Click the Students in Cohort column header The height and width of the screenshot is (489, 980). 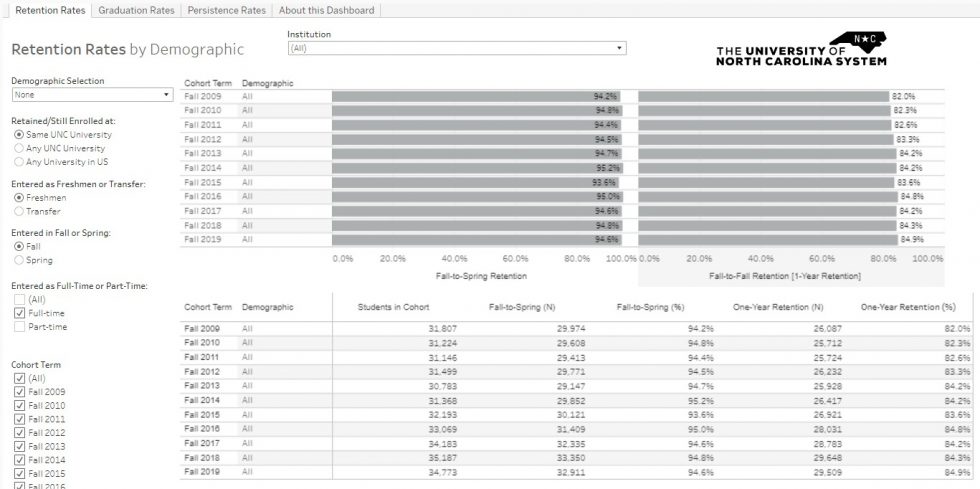click(x=393, y=306)
